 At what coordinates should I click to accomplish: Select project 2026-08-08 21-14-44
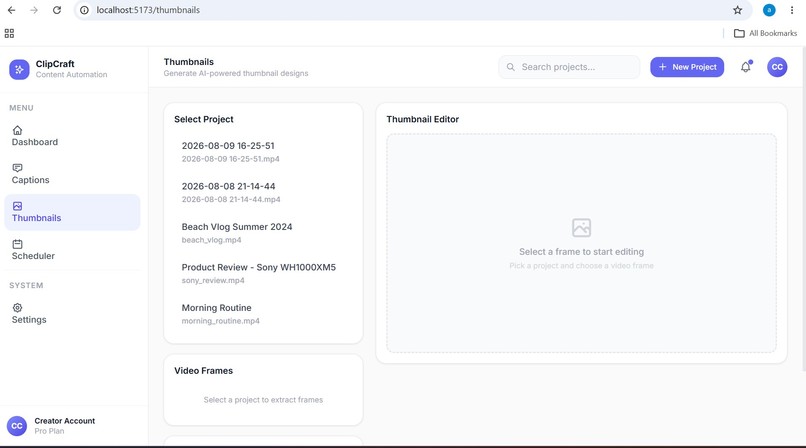(x=263, y=192)
